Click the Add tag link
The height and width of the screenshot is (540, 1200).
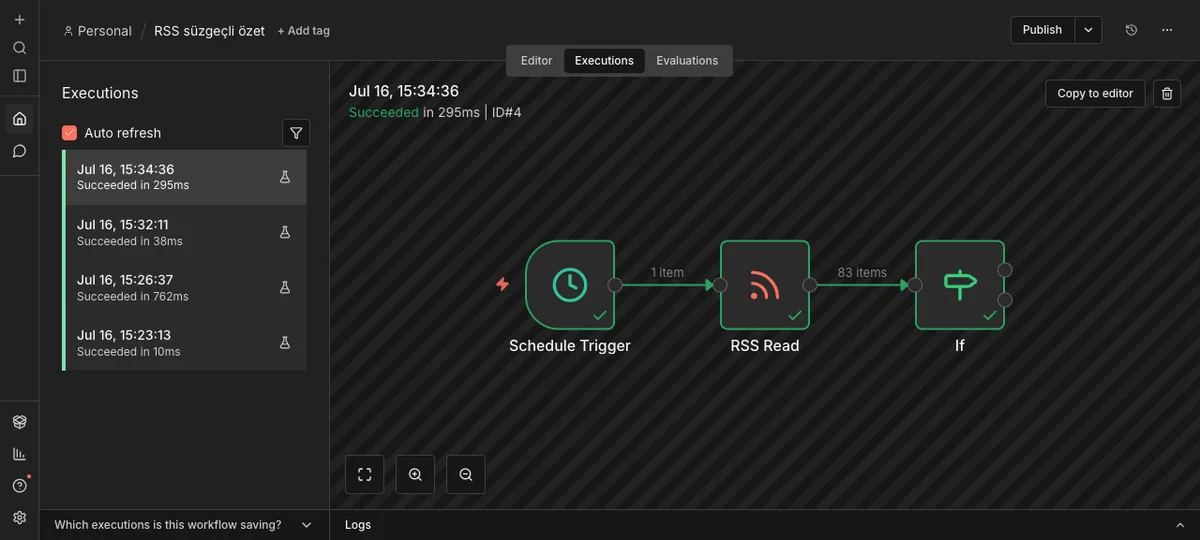303,31
